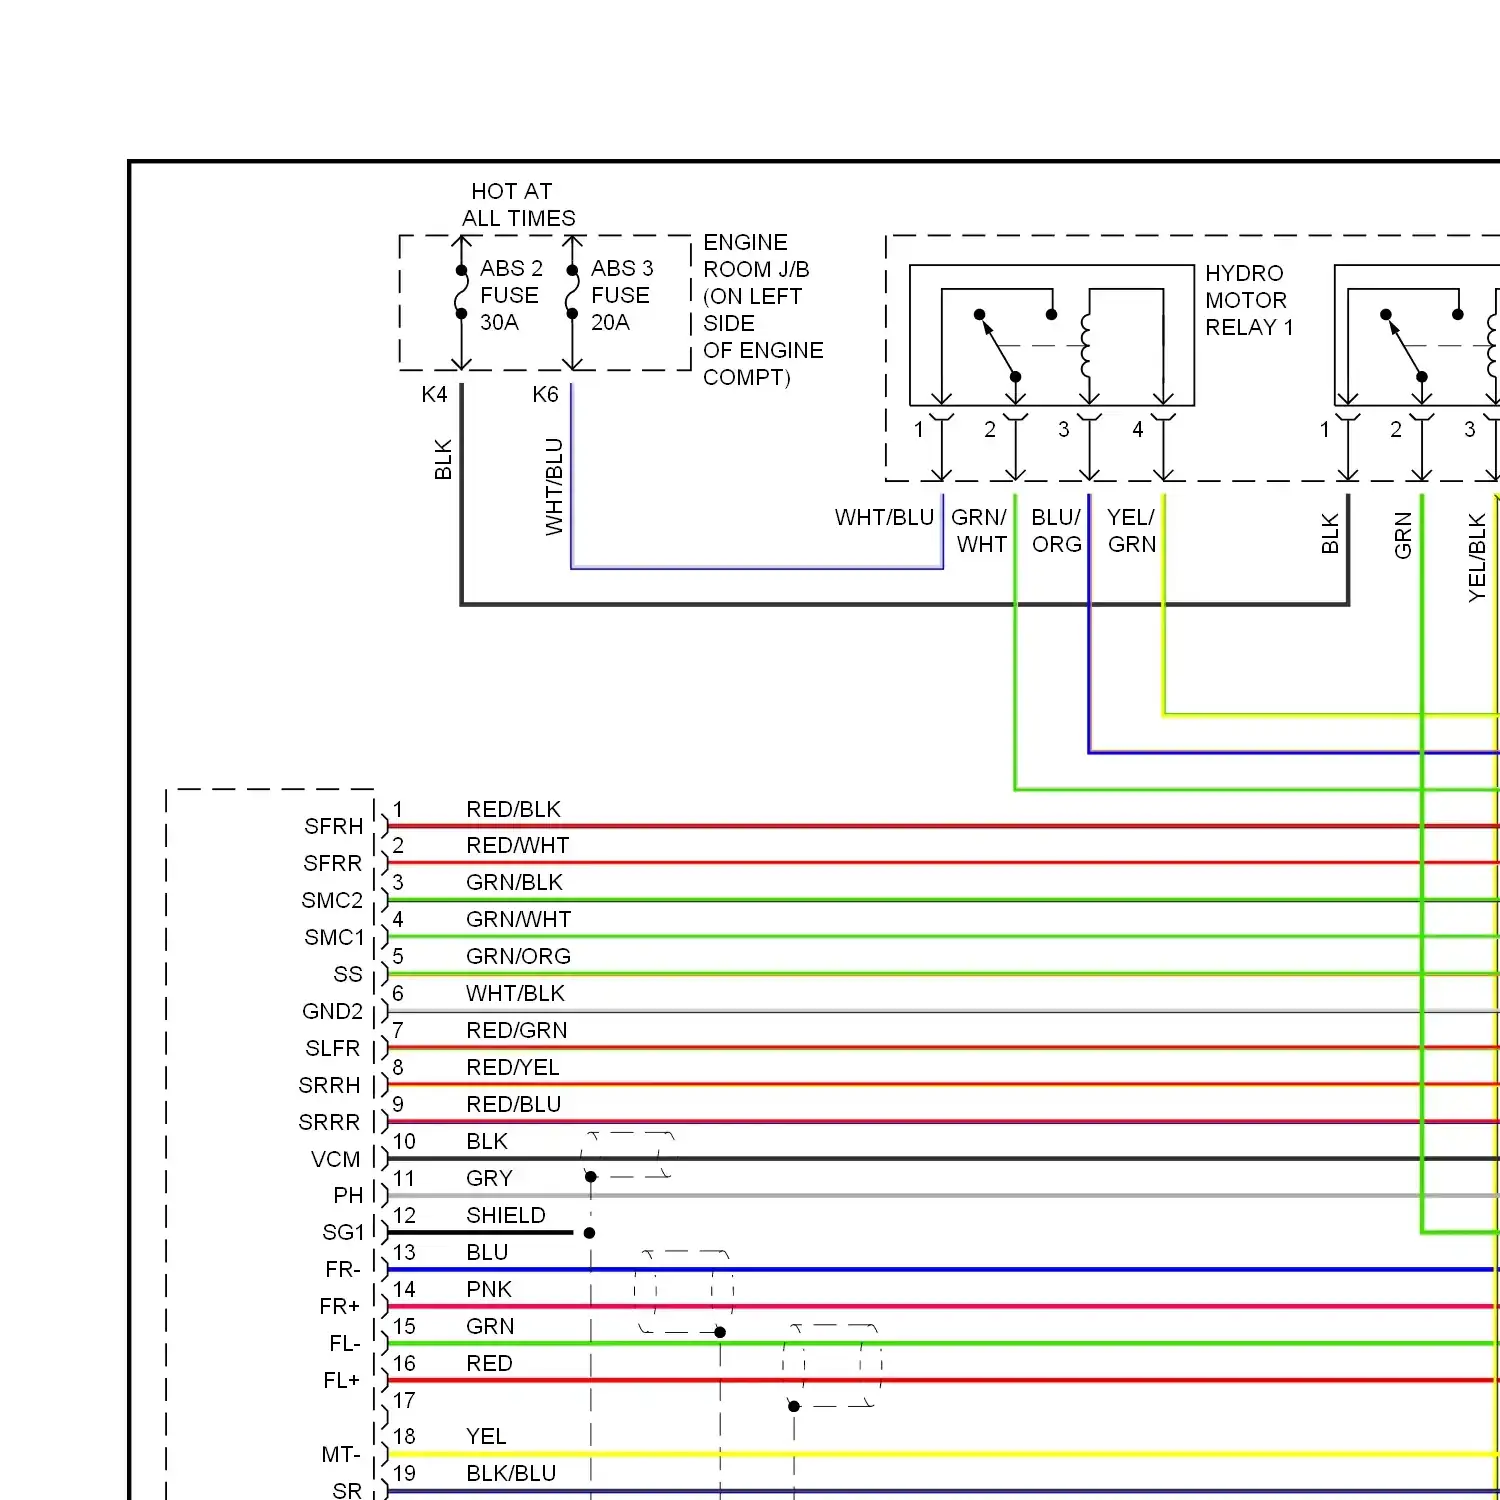Click GRN/WHT label under Hydro Relay 1 pin 2
This screenshot has height=1500, width=1500.
[x=980, y=531]
